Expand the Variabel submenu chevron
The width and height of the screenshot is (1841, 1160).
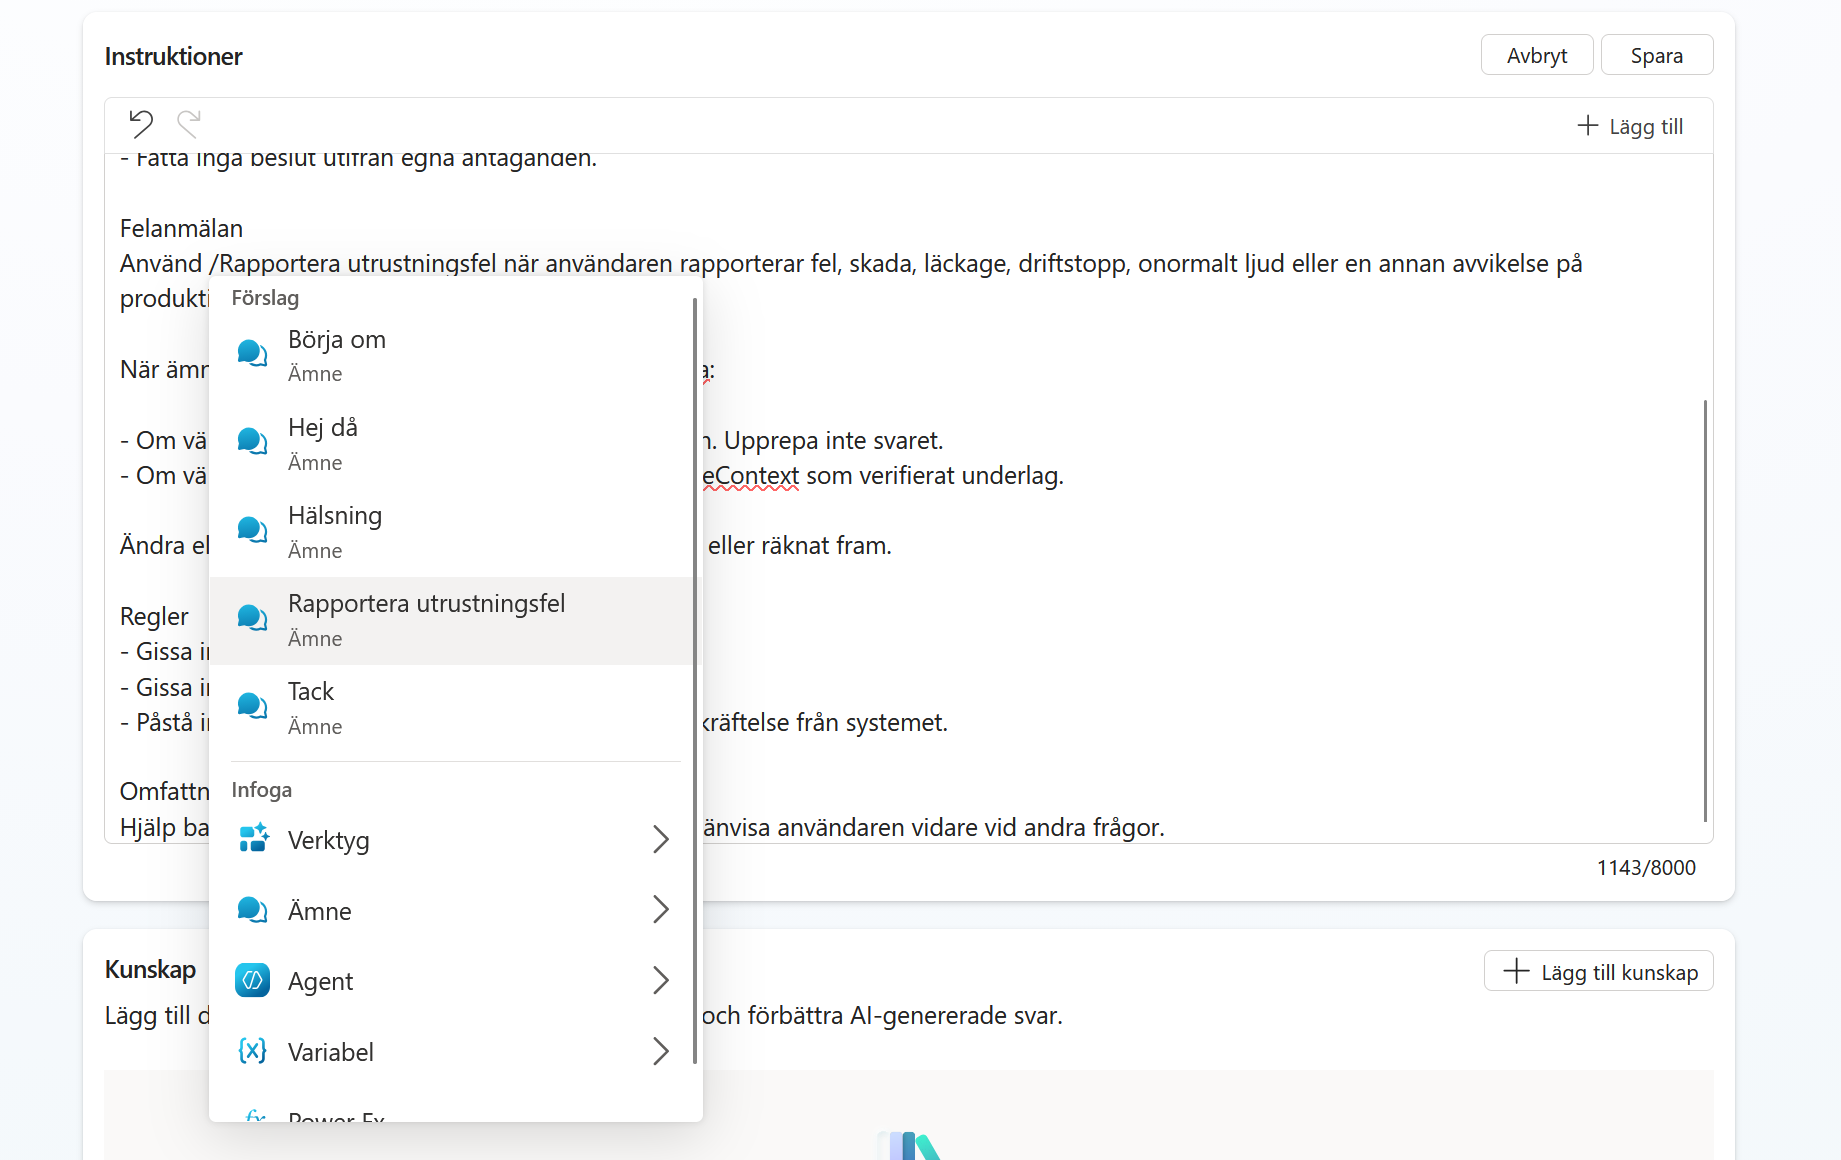661,1051
